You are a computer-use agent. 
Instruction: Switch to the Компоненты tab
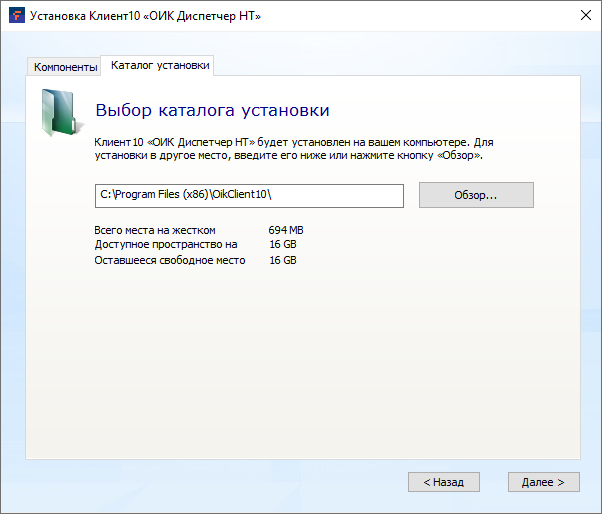[x=66, y=67]
